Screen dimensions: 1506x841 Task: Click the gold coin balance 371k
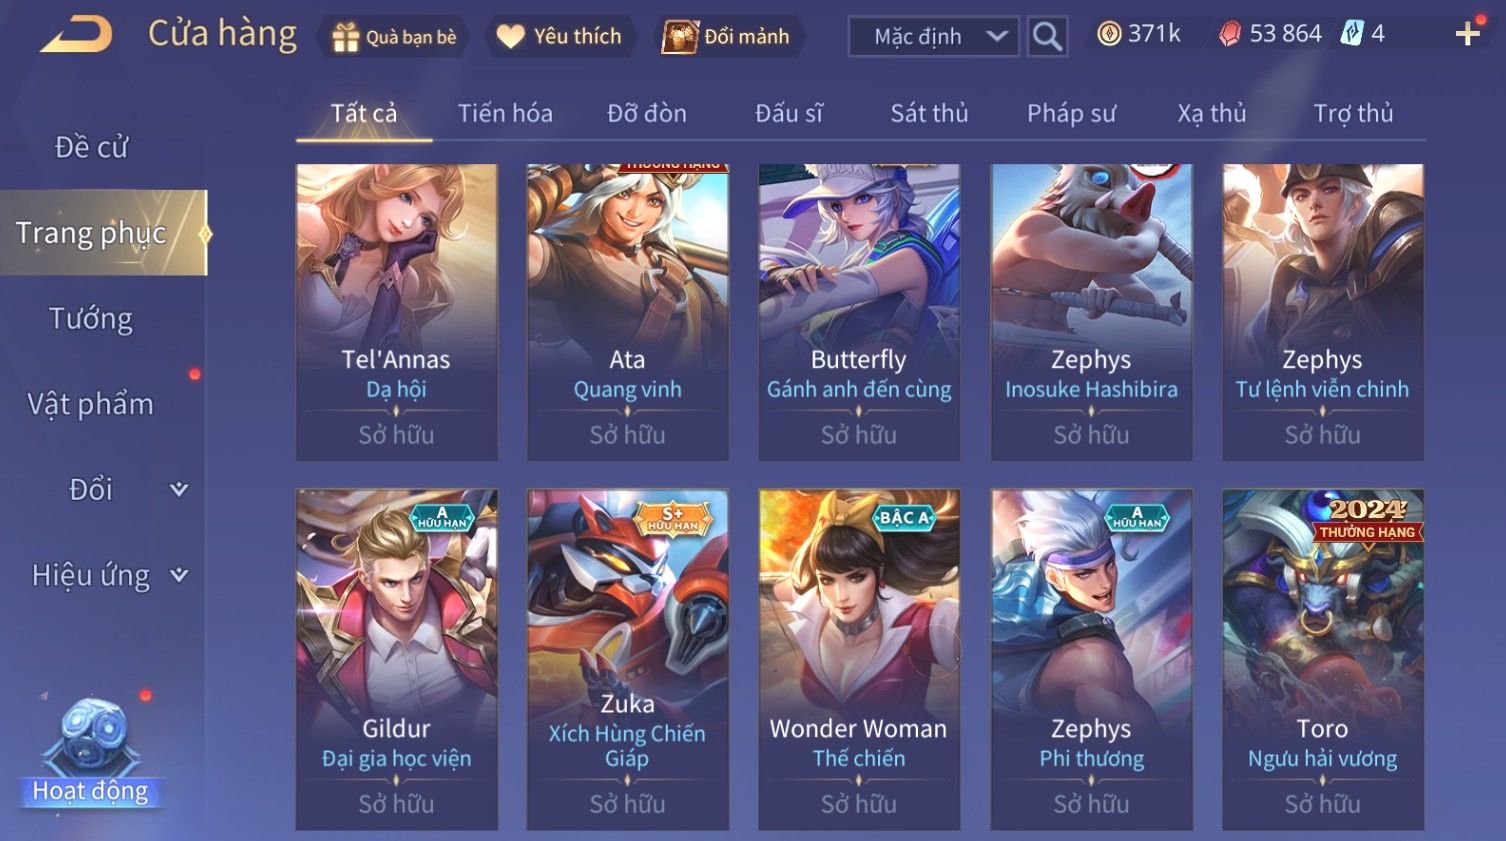pos(1139,34)
